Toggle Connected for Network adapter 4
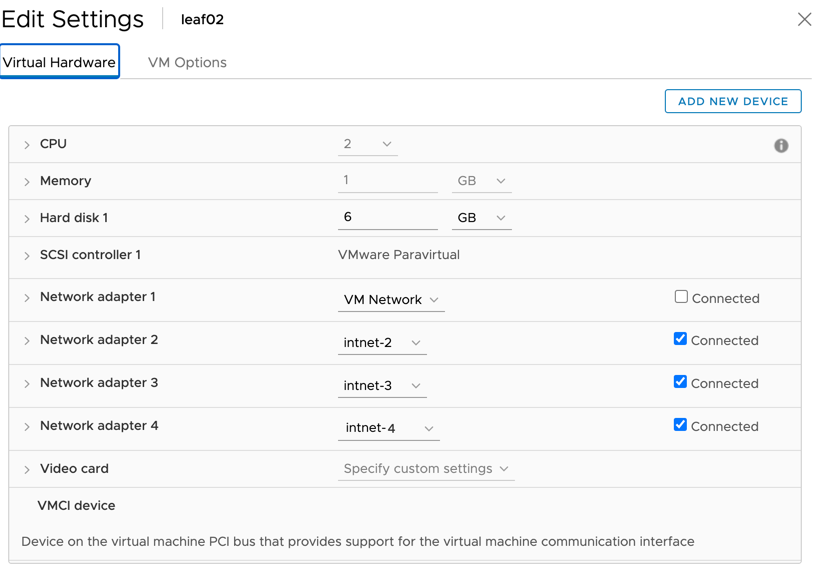This screenshot has width=818, height=572. (x=681, y=425)
